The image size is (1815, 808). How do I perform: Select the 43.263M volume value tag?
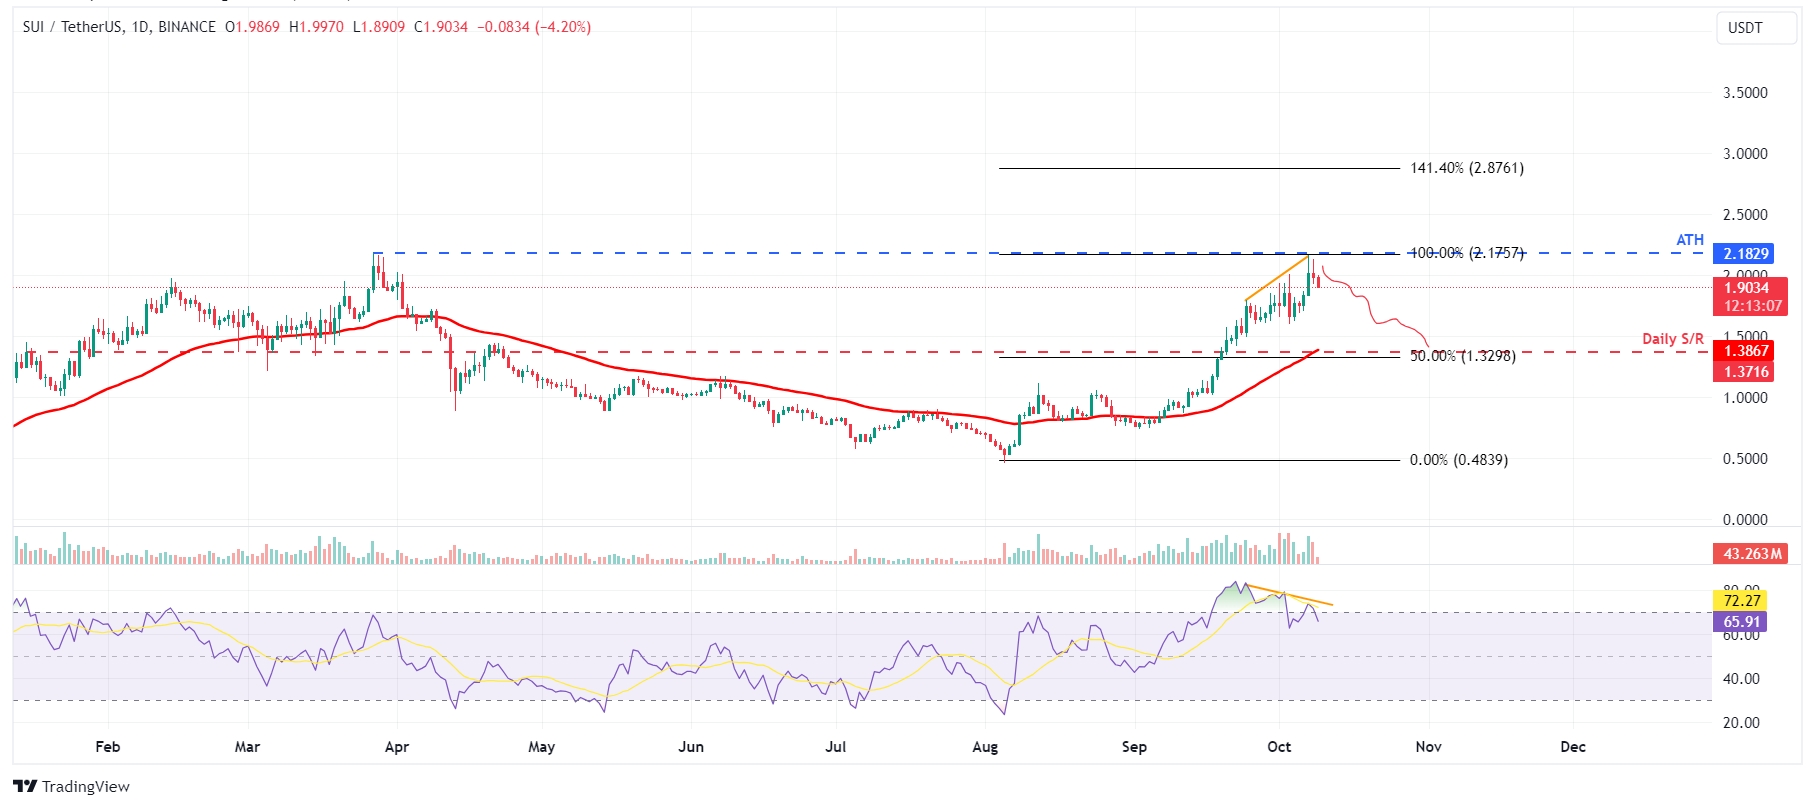1752,554
